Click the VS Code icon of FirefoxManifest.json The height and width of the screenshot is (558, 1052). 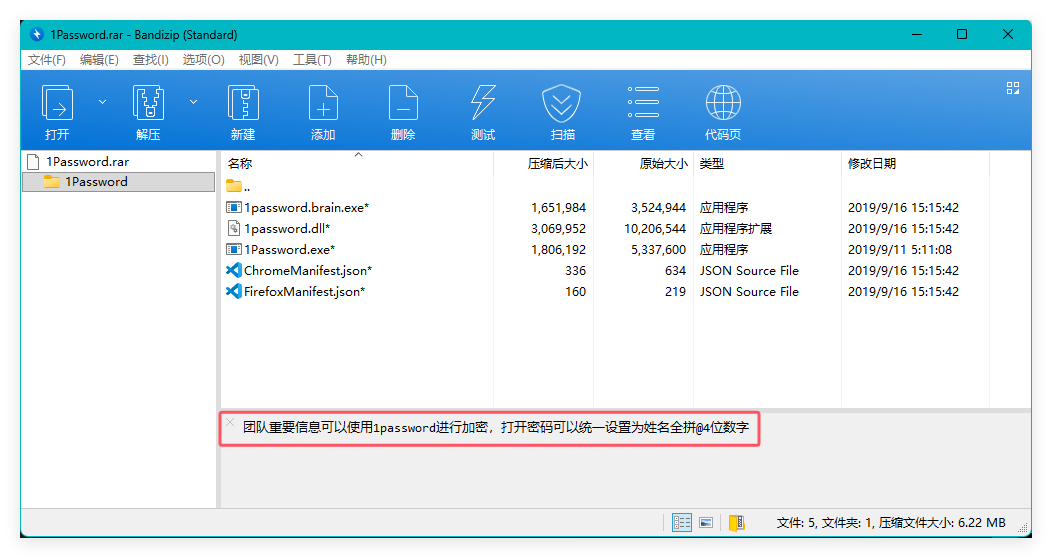(233, 291)
